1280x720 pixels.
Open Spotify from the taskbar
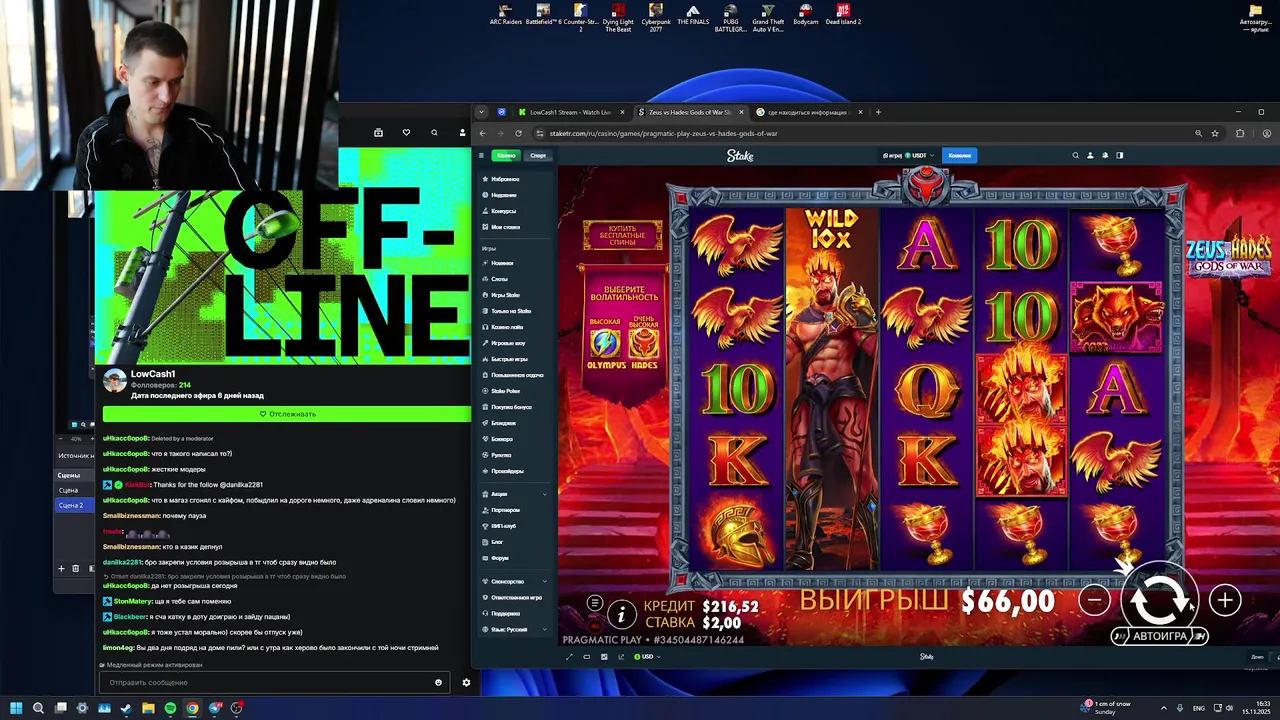coord(170,708)
